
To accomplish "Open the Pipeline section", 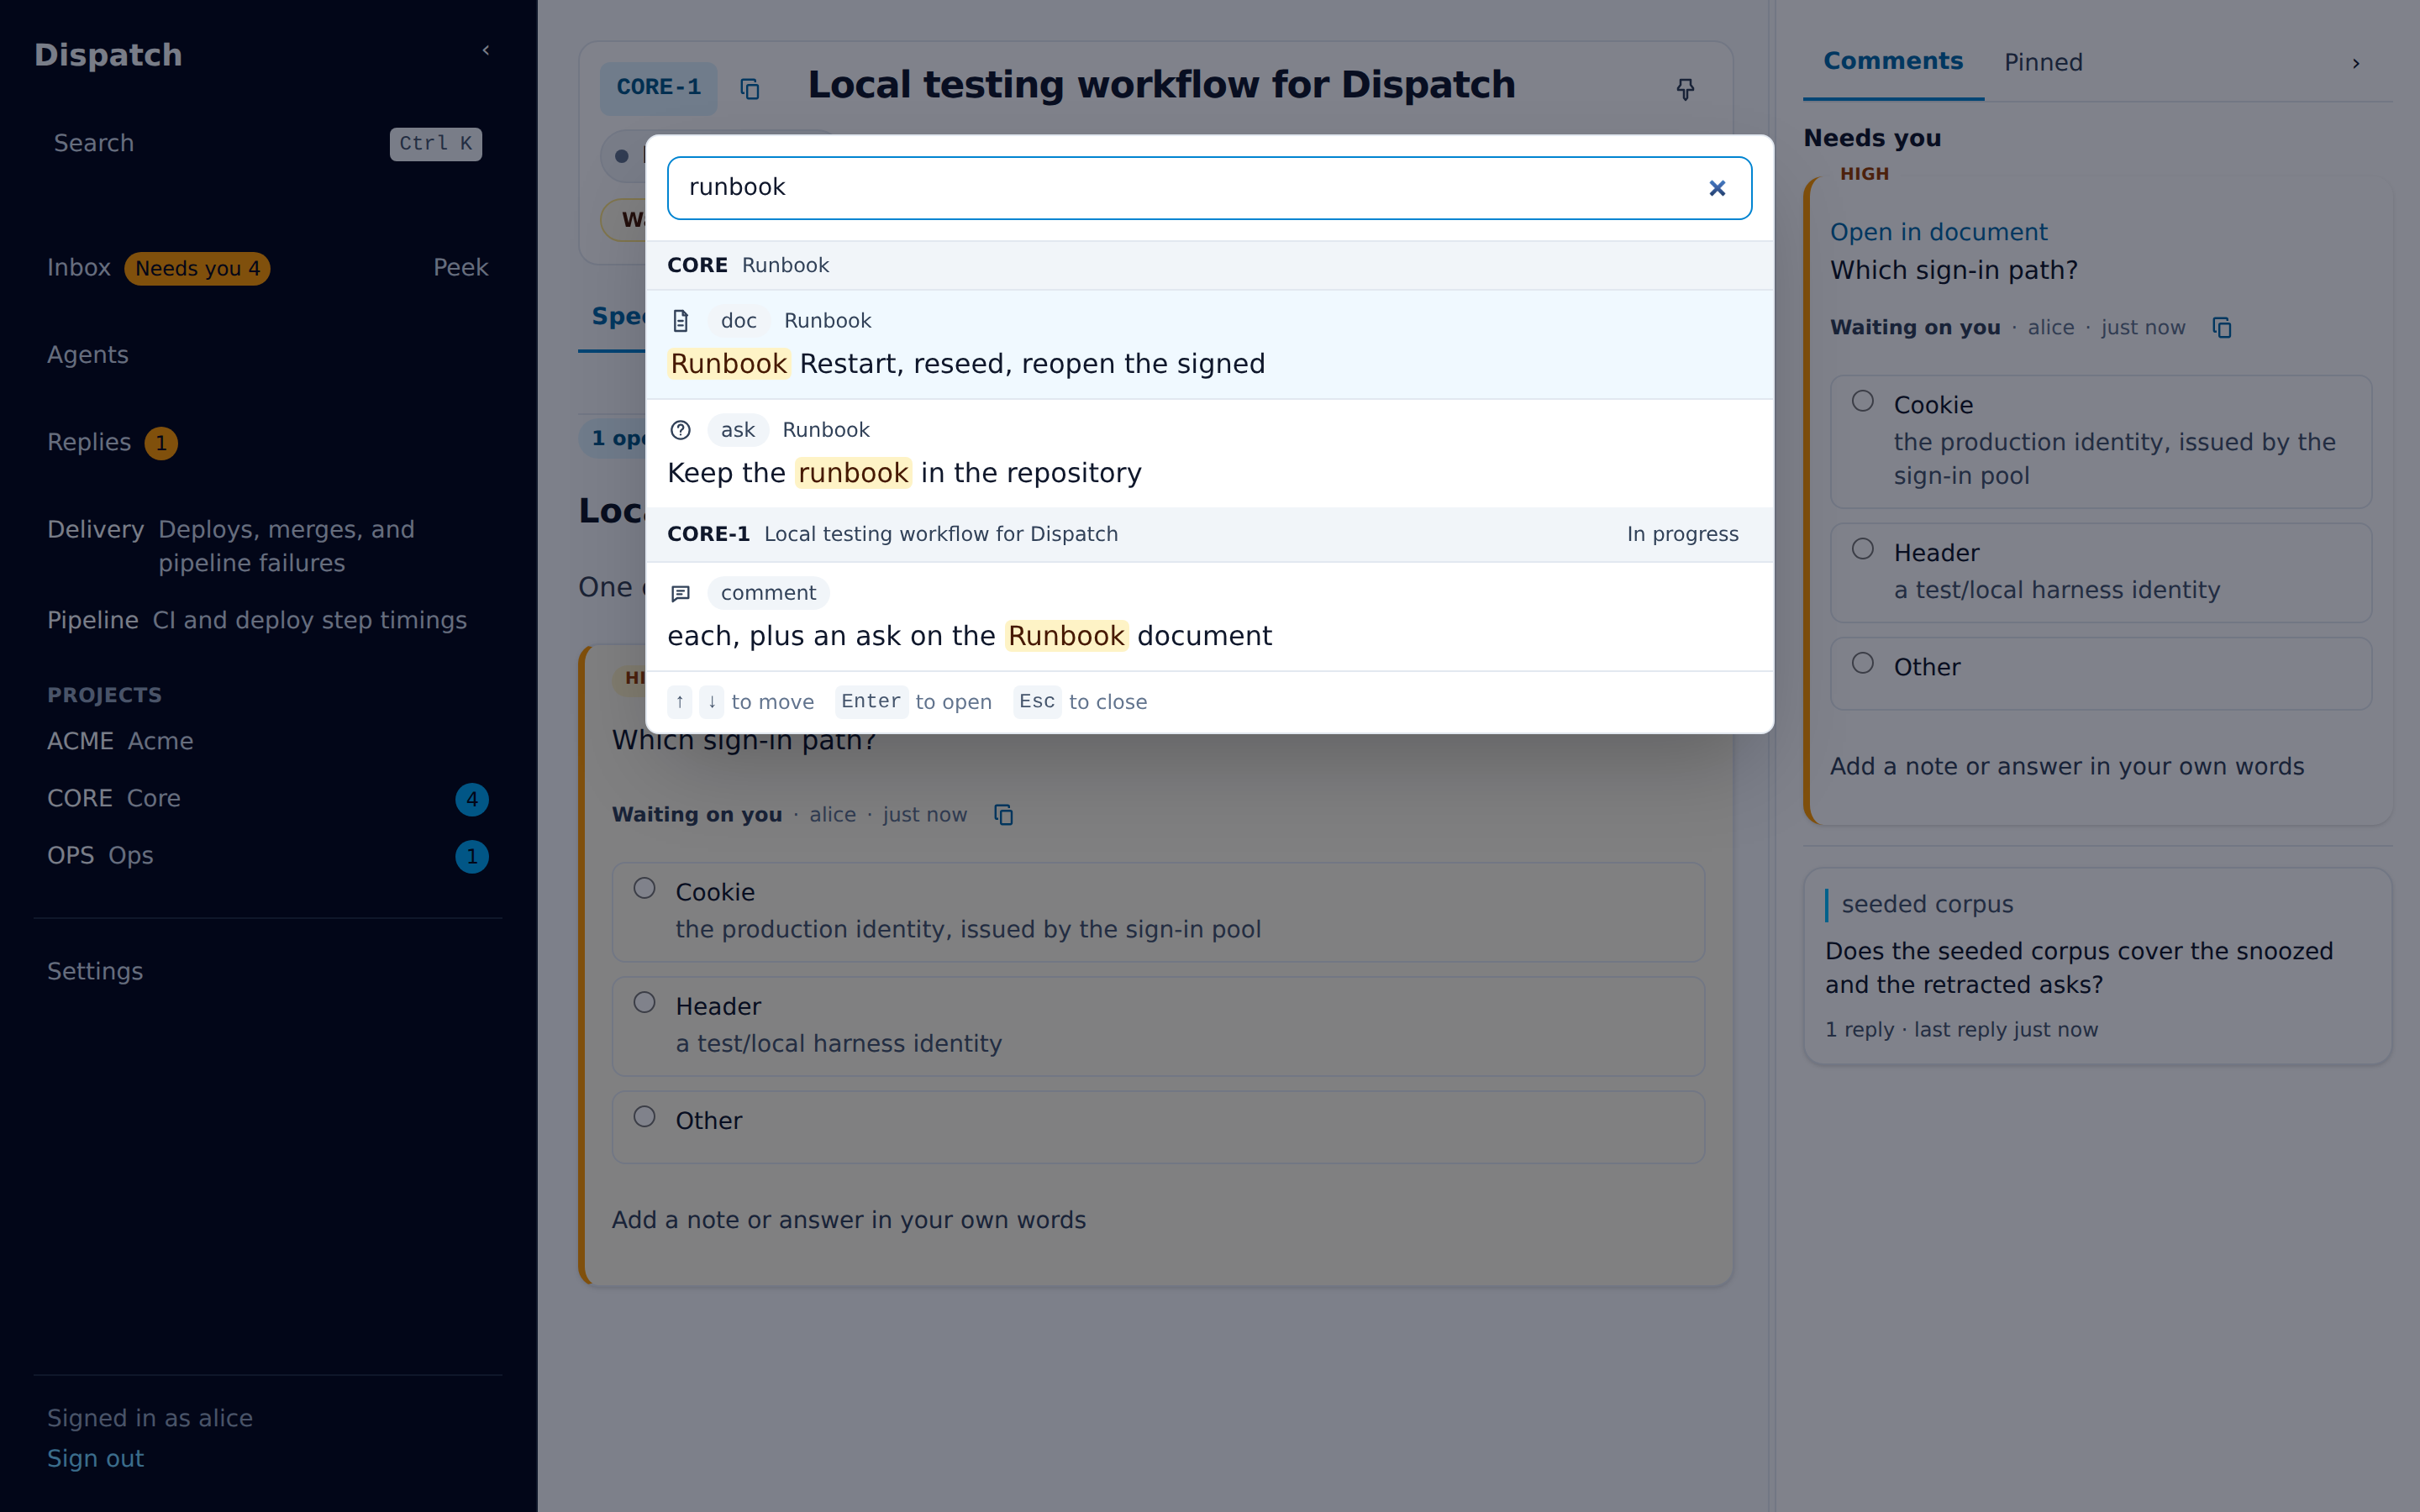I will point(267,620).
